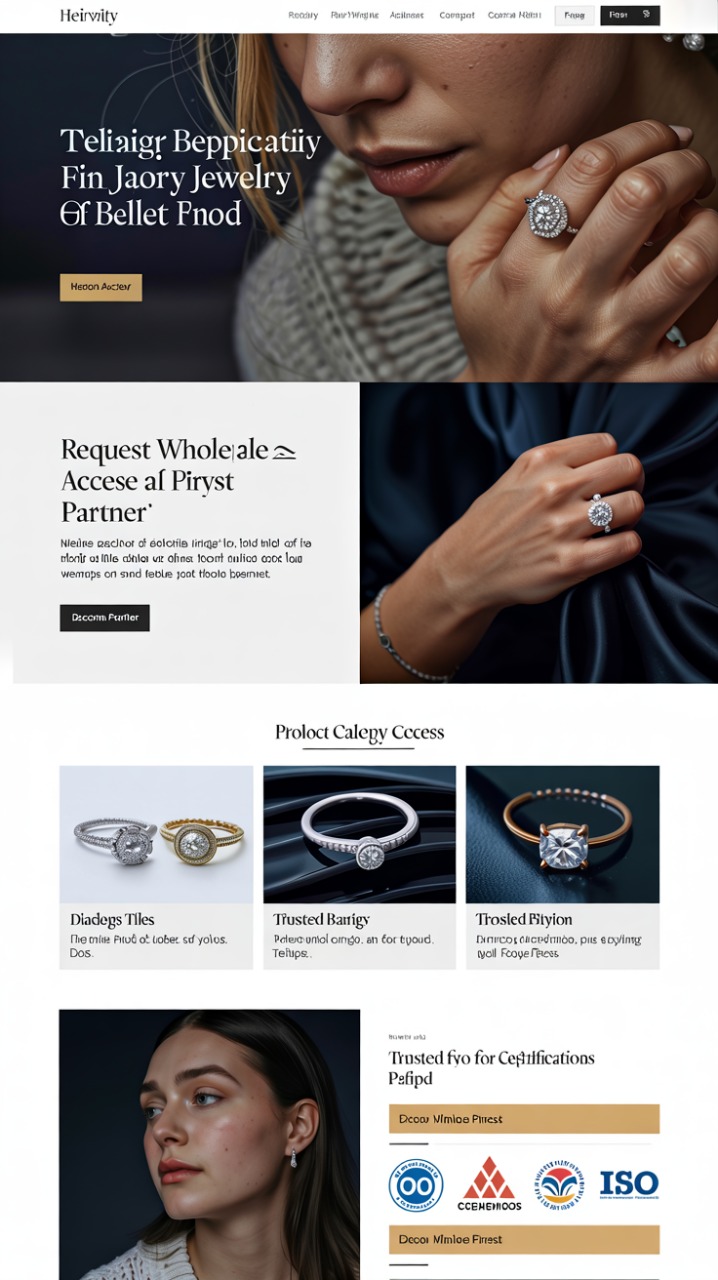The image size is (718, 1280).
Task: Click the blue circular certification badge
Action: coord(416,1186)
